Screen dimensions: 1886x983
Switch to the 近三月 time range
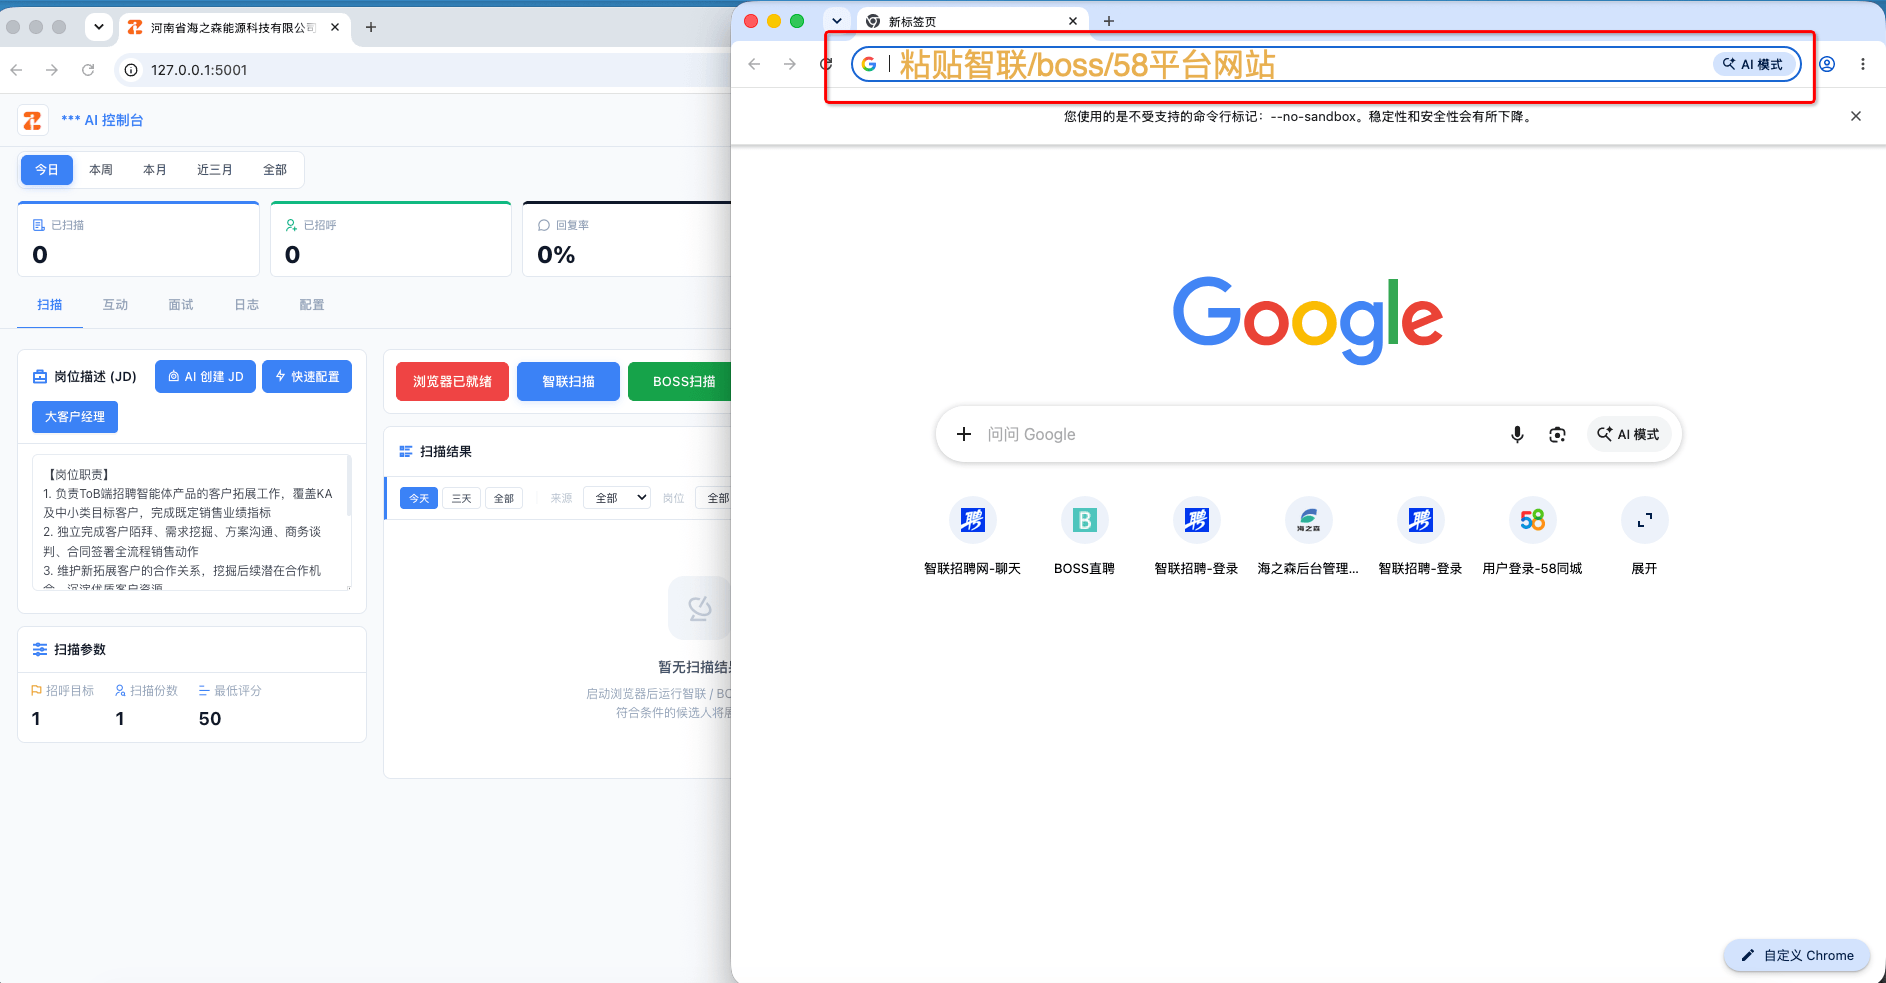(215, 170)
